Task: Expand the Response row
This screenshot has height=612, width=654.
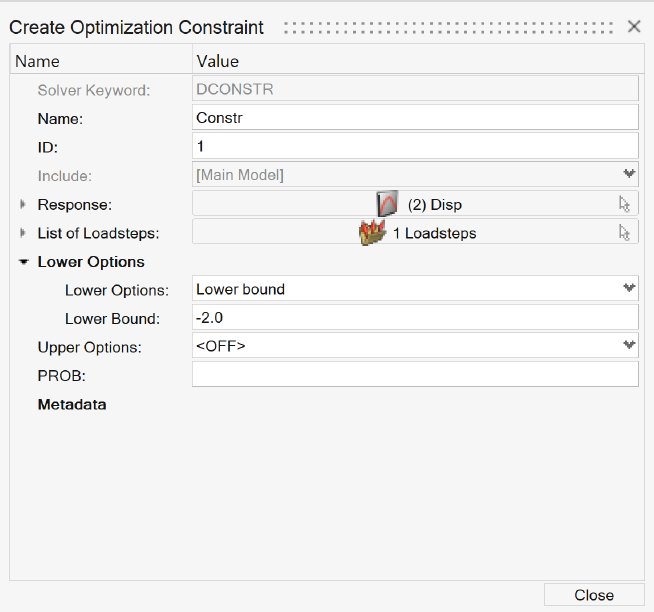Action: point(24,204)
